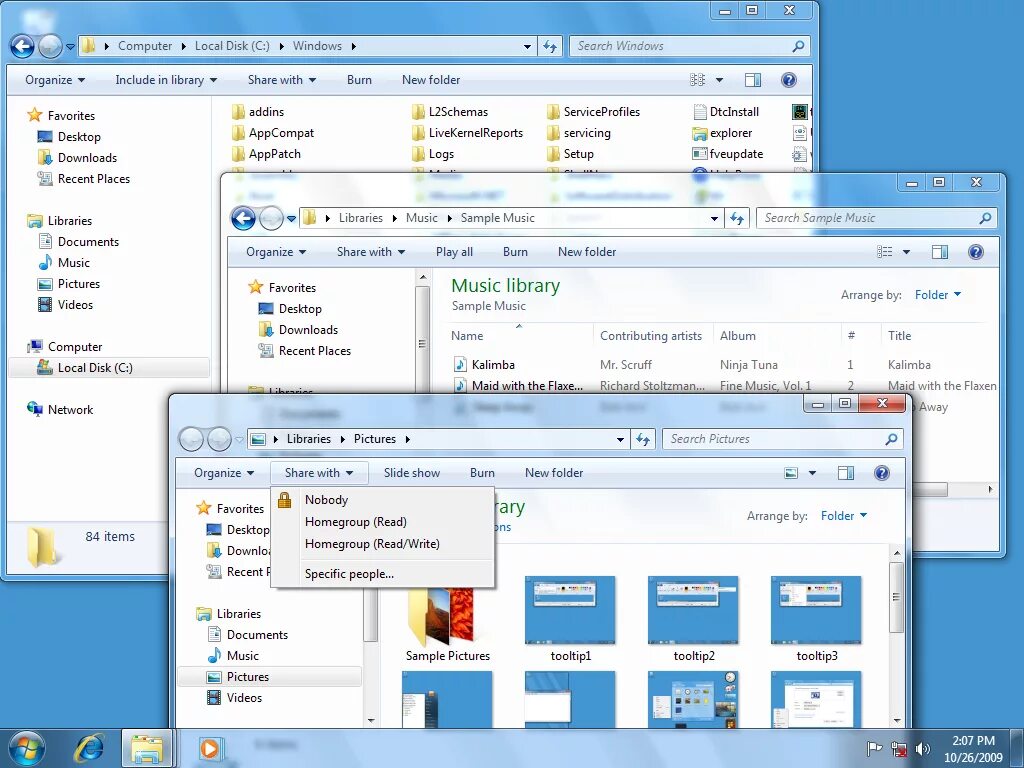Click the Search Pictures box
1024x768 pixels.
tap(782, 440)
